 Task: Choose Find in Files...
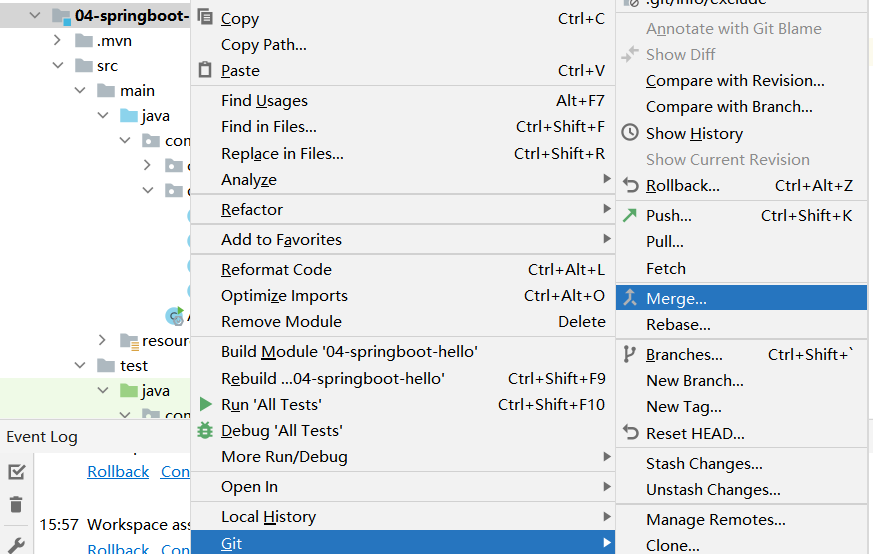click(x=403, y=126)
